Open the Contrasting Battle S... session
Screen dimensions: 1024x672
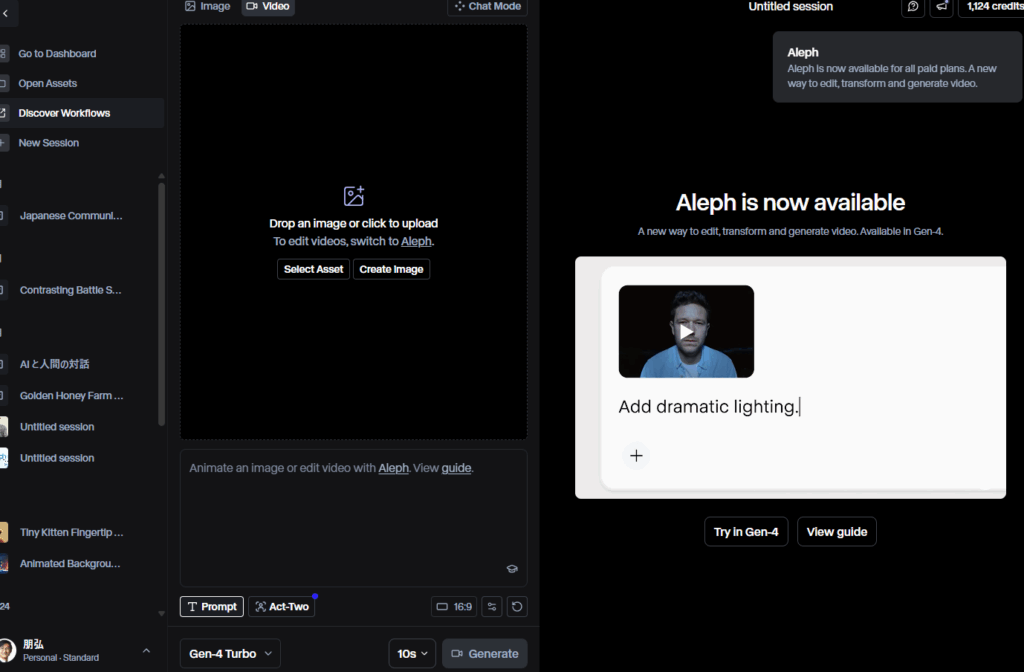71,290
